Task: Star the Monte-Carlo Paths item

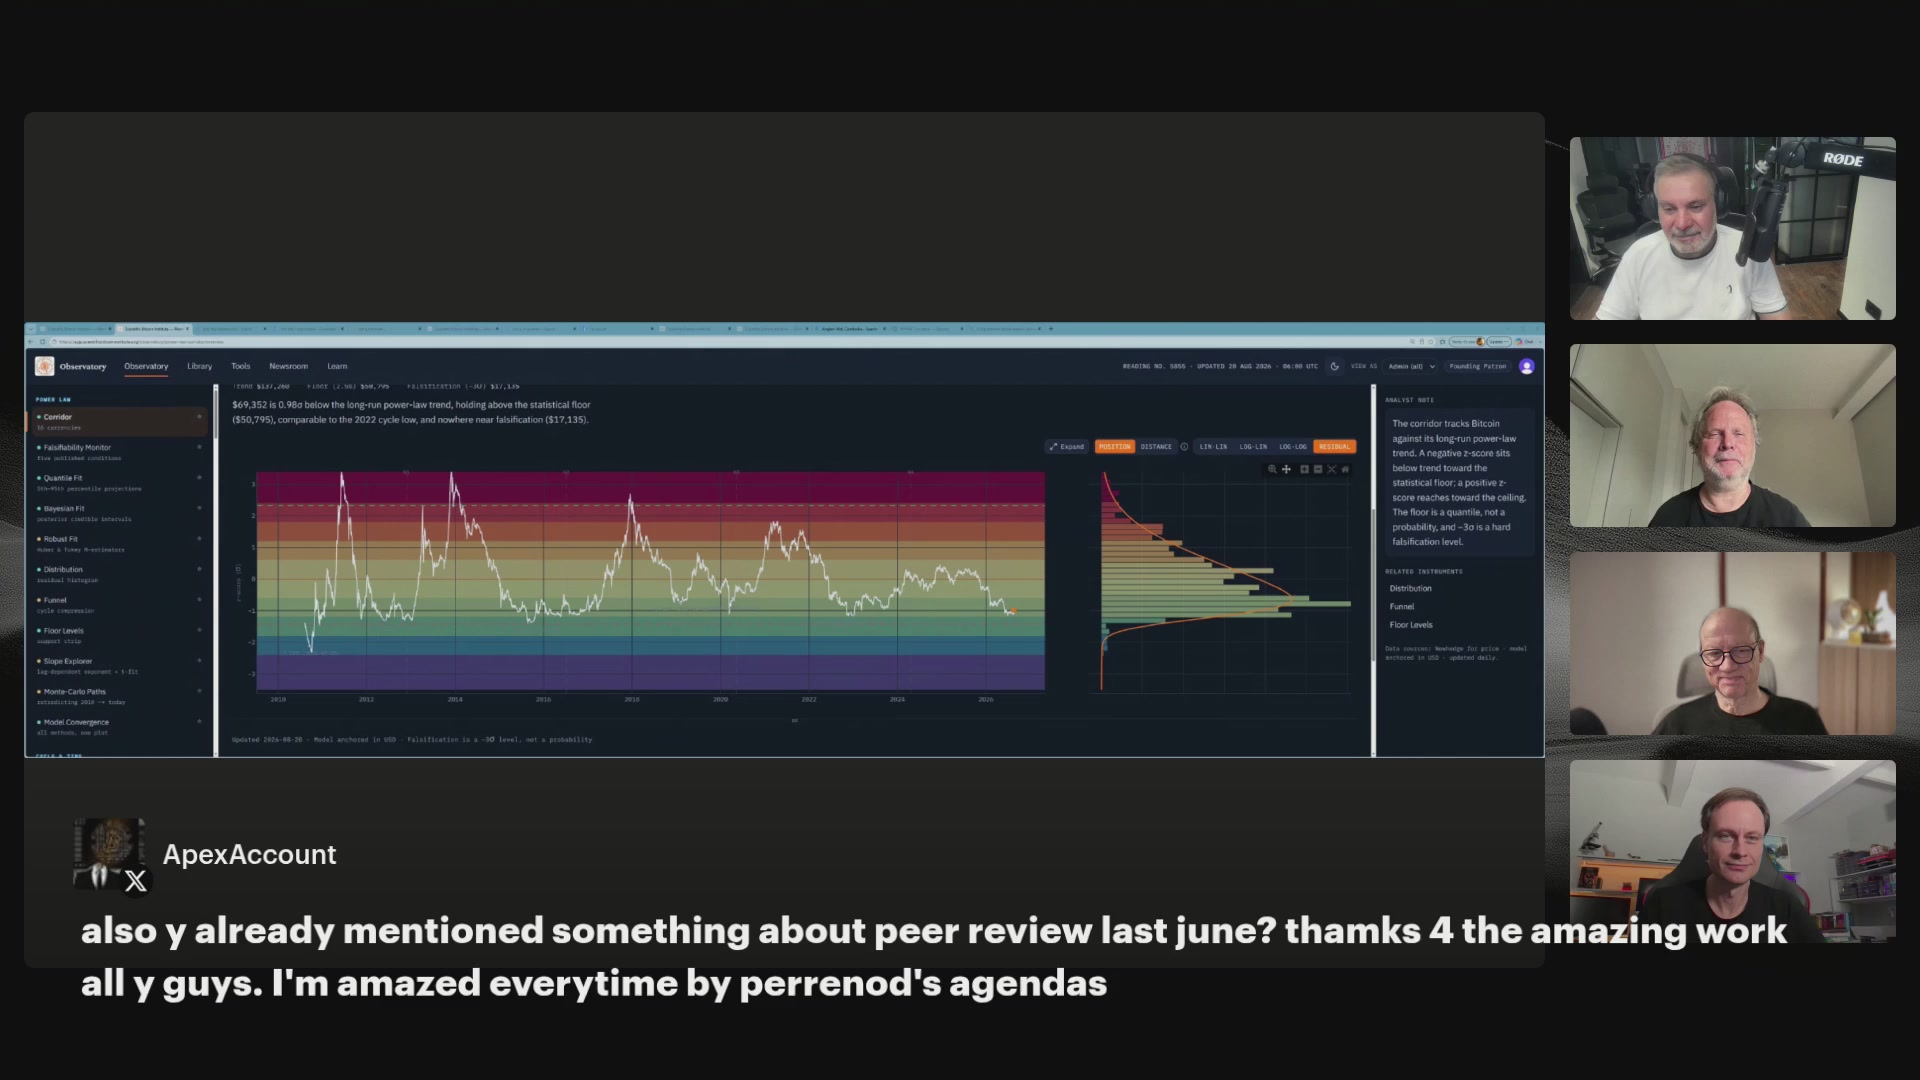Action: [x=199, y=691]
